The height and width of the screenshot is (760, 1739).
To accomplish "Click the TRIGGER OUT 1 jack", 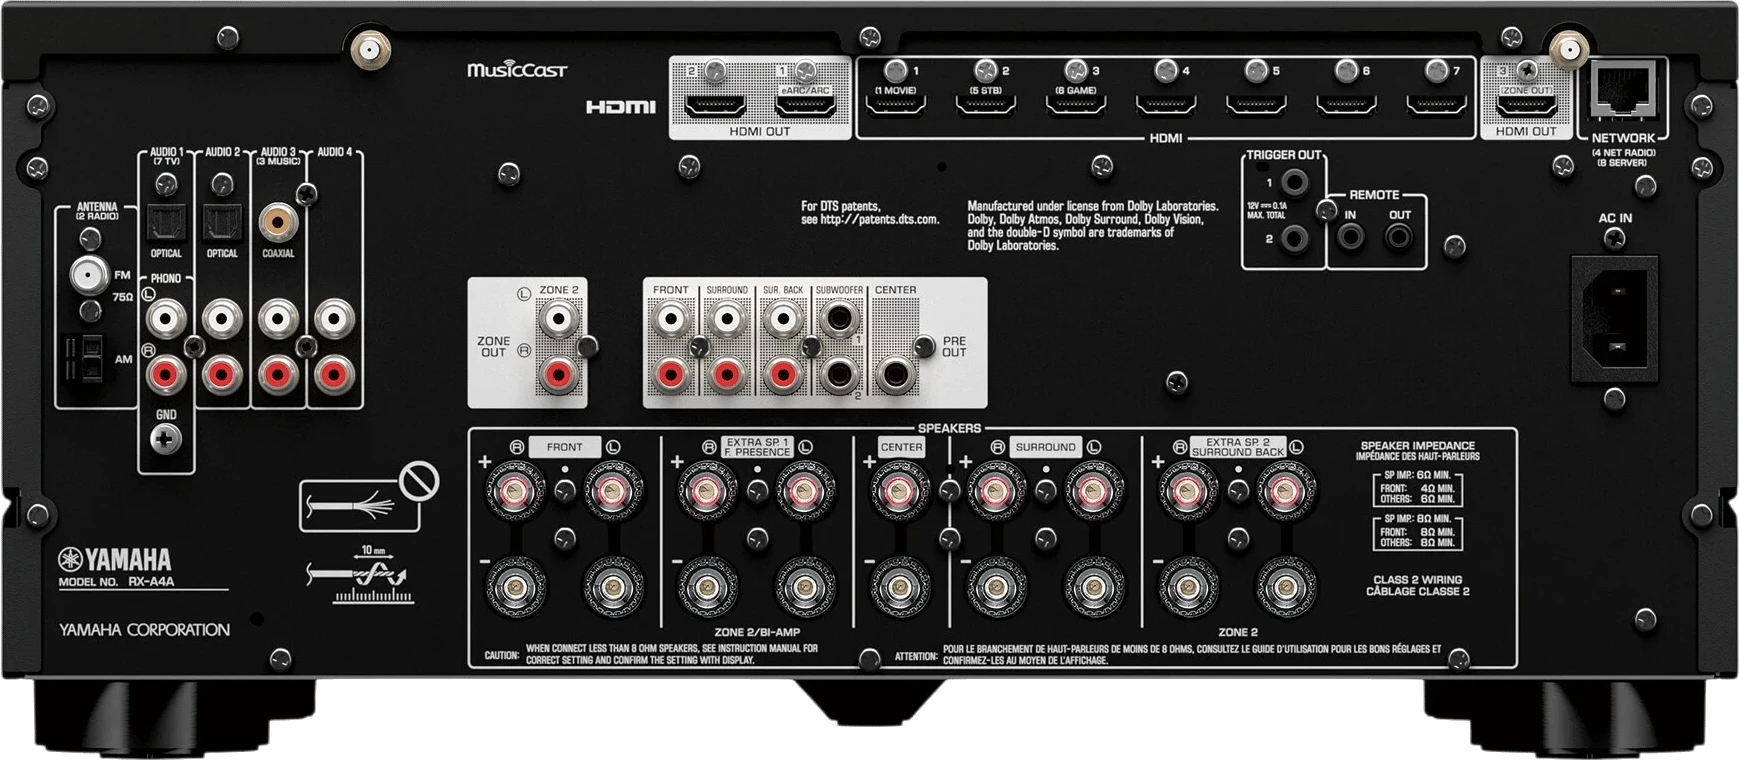I will click(x=1295, y=182).
